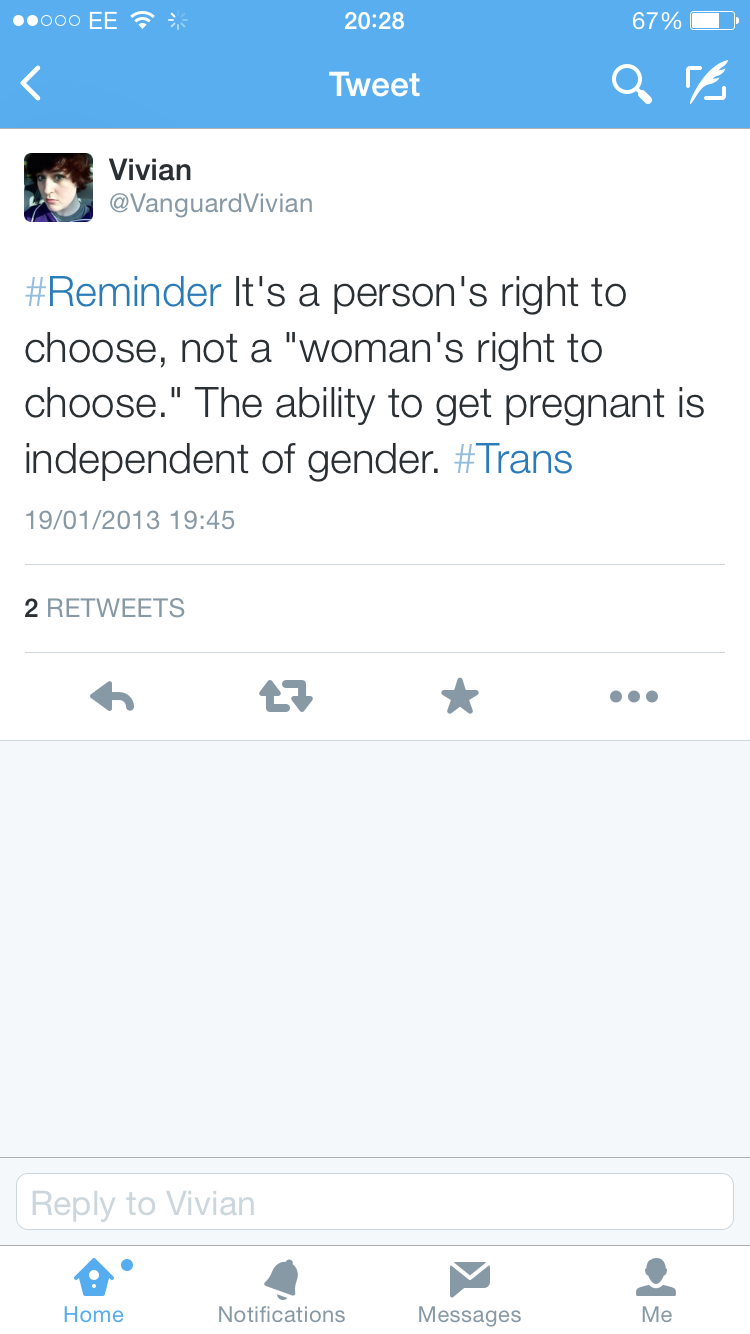Tap the back arrow

point(32,84)
